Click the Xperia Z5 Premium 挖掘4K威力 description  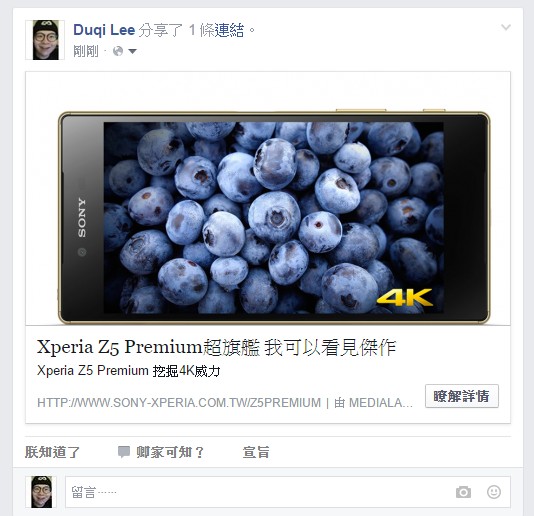click(x=129, y=371)
